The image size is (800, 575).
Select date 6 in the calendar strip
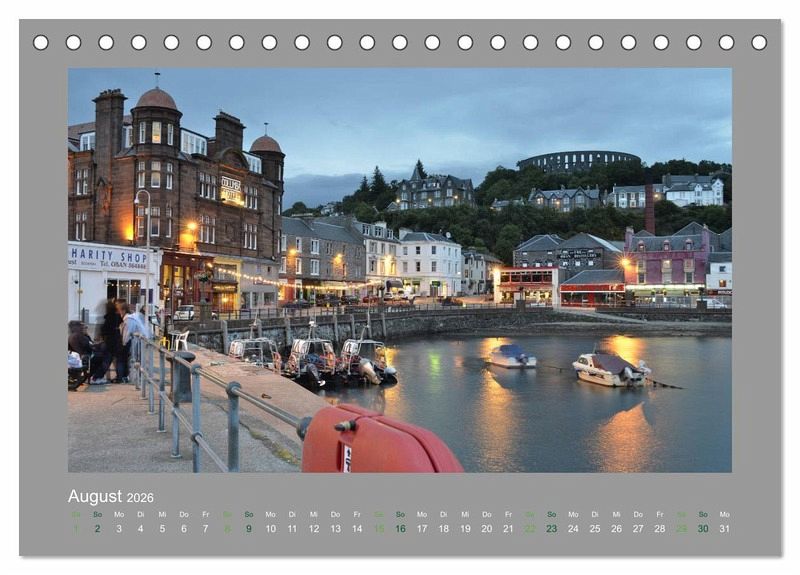pos(184,529)
